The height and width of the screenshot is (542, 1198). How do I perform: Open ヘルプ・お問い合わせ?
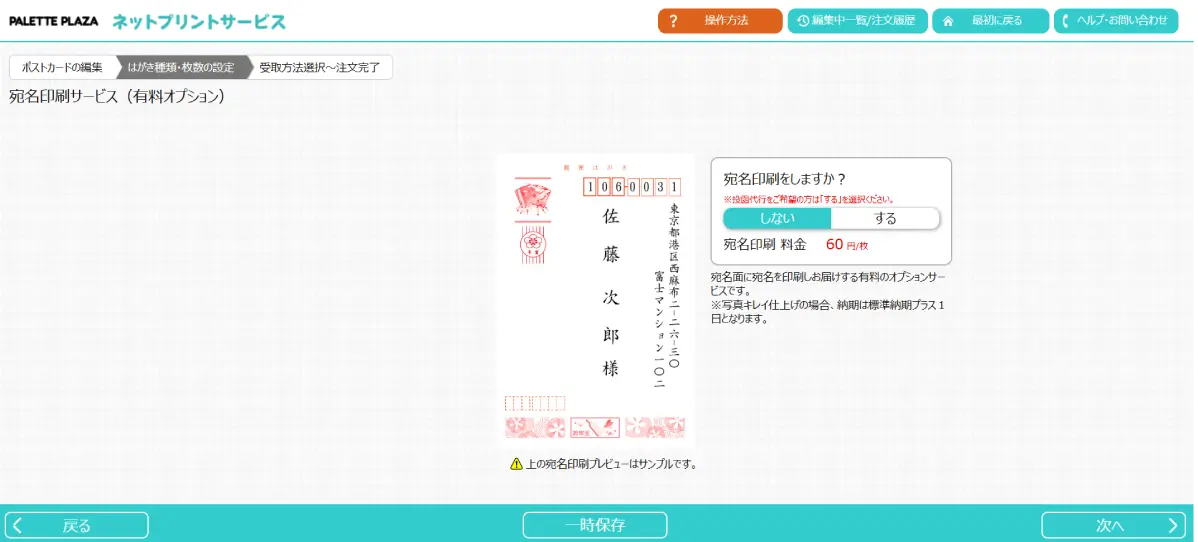tap(1115, 21)
